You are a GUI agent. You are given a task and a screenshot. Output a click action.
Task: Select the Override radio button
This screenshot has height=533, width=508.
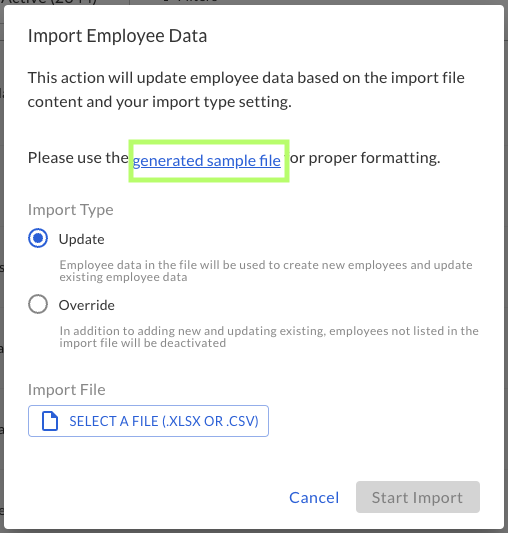[x=38, y=304]
